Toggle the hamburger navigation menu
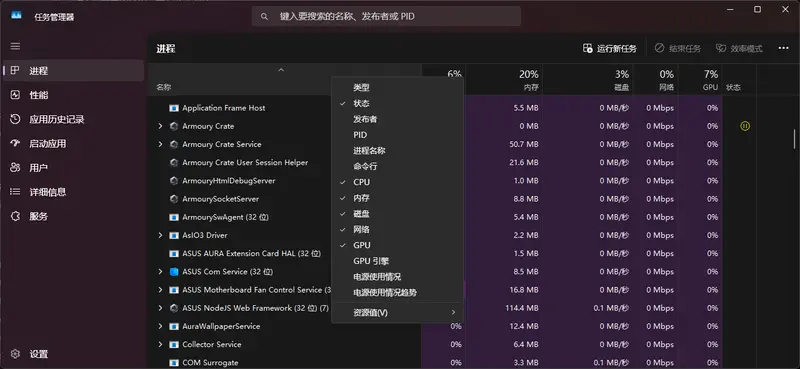The height and width of the screenshot is (369, 800). 15,46
